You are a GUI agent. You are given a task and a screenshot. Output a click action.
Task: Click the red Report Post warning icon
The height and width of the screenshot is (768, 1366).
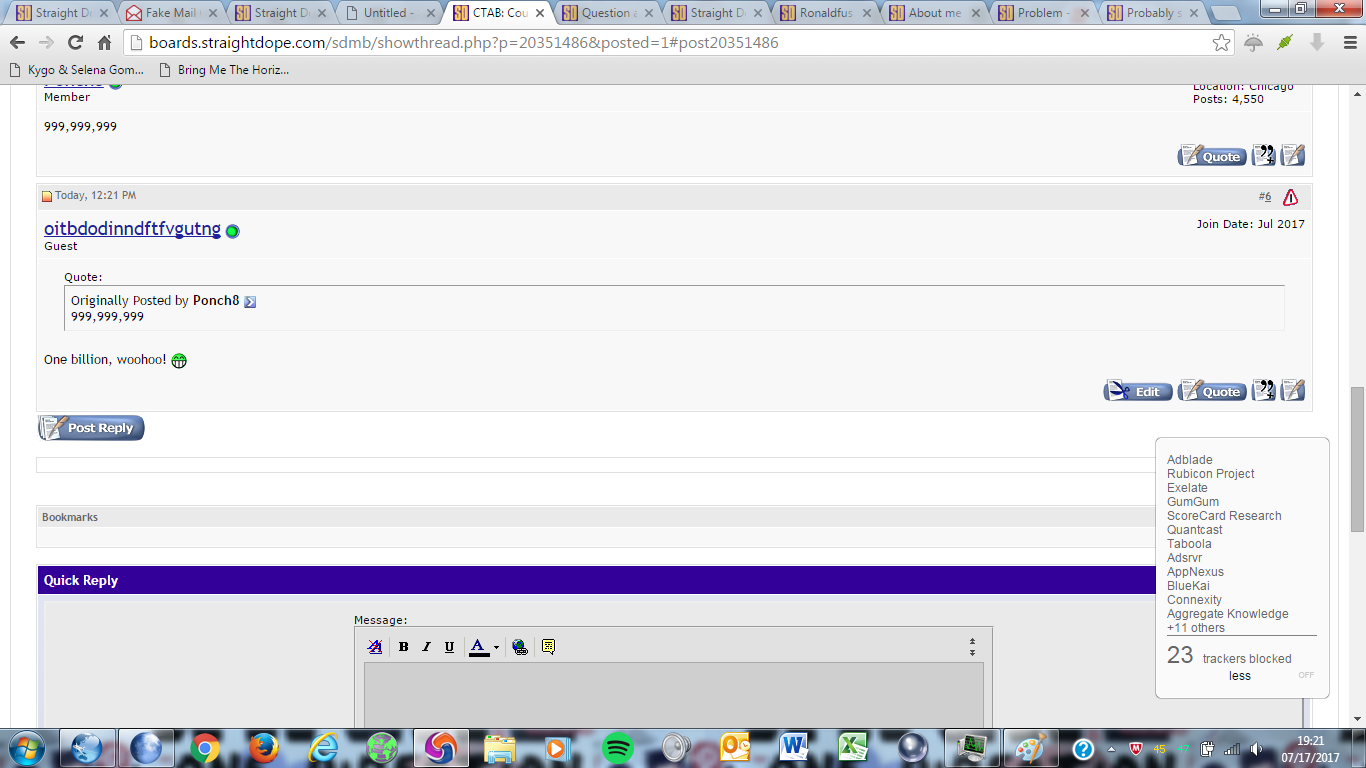point(1290,197)
